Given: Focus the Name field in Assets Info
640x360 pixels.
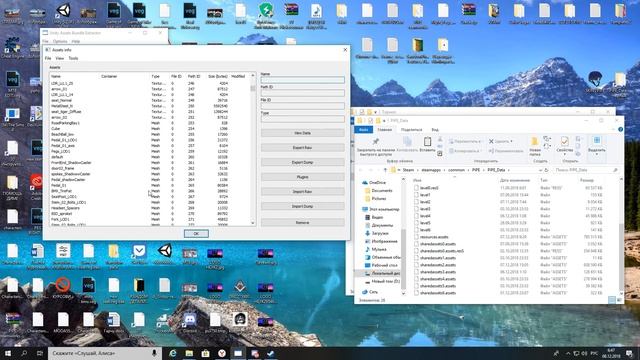Looking at the screenshot, I should point(302,80).
